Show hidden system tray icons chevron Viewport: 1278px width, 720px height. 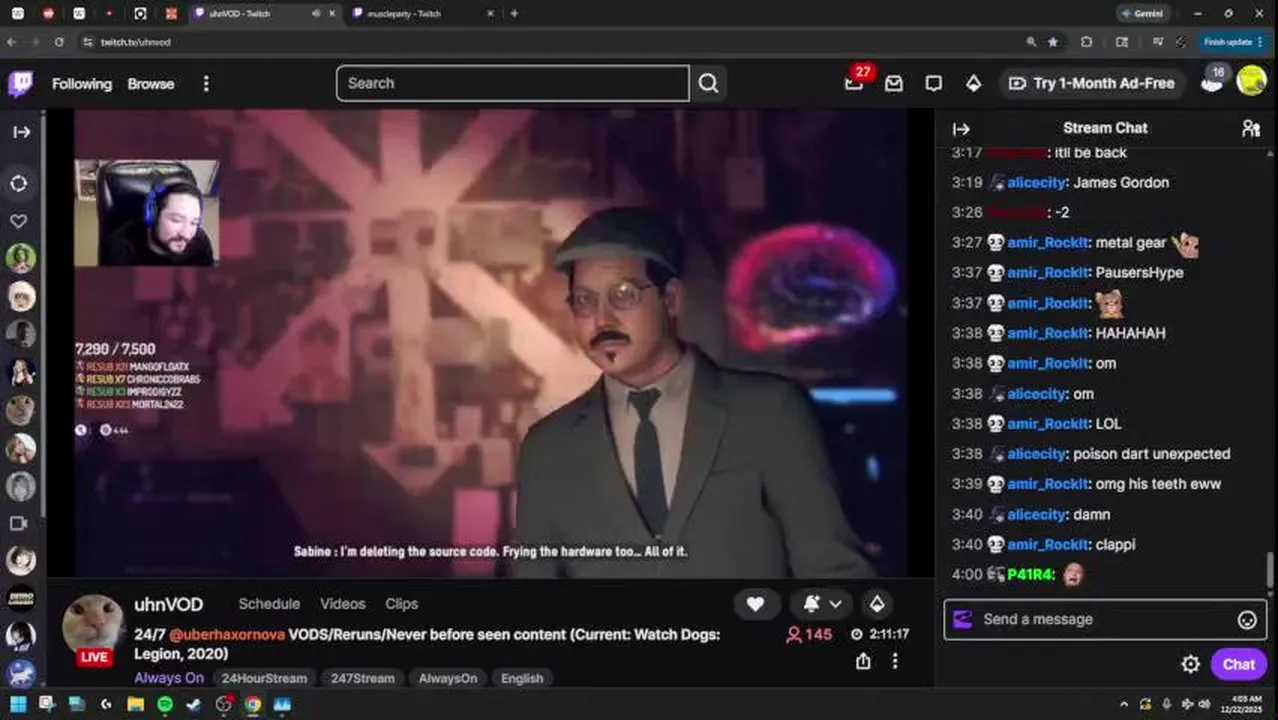click(x=1123, y=705)
